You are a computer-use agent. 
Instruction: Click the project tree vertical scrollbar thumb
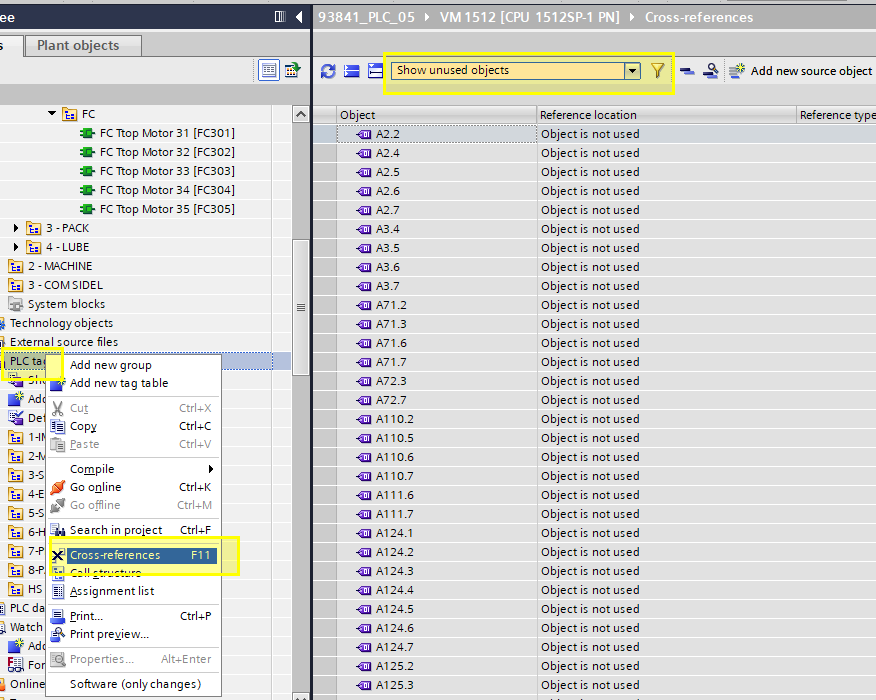301,307
